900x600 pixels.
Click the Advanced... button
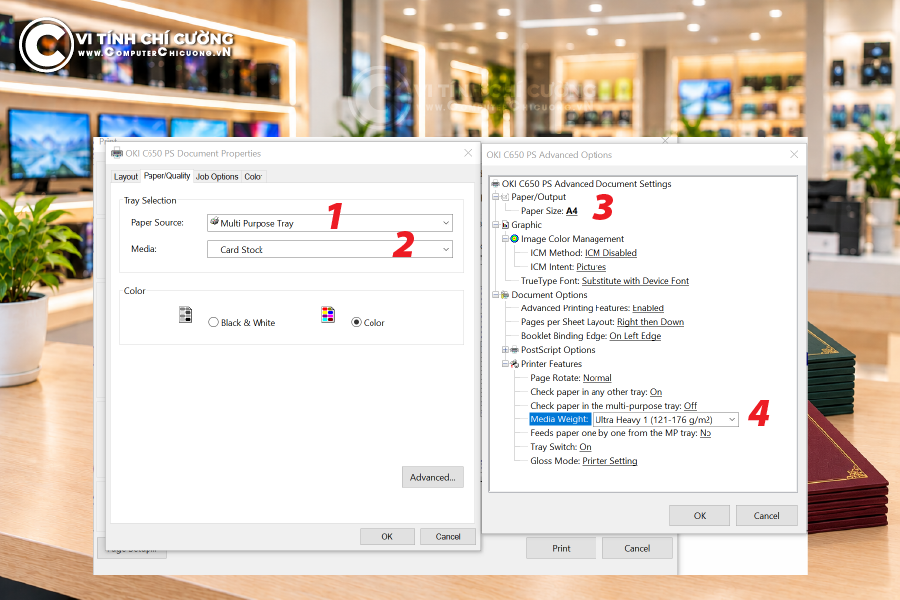coord(433,477)
